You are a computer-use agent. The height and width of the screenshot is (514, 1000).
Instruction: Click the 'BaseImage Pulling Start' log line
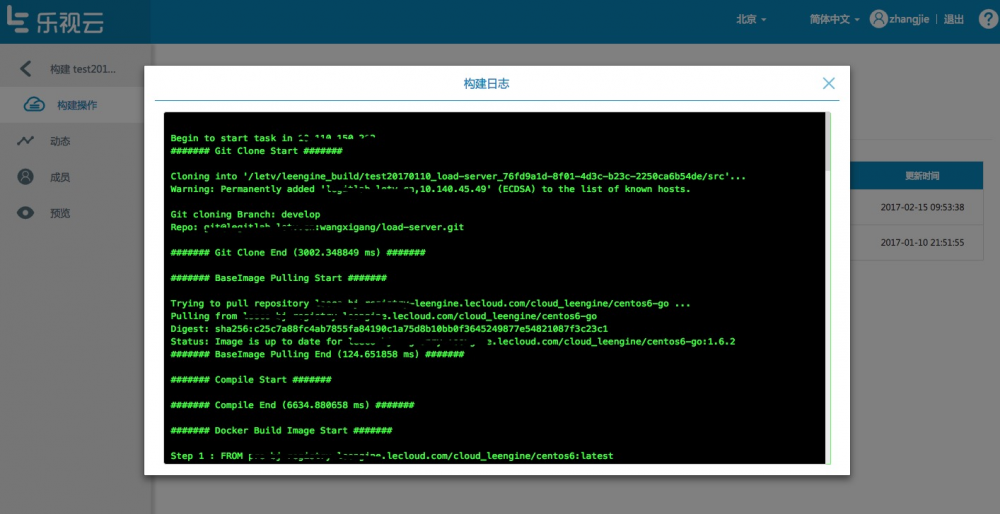pyautogui.click(x=279, y=278)
